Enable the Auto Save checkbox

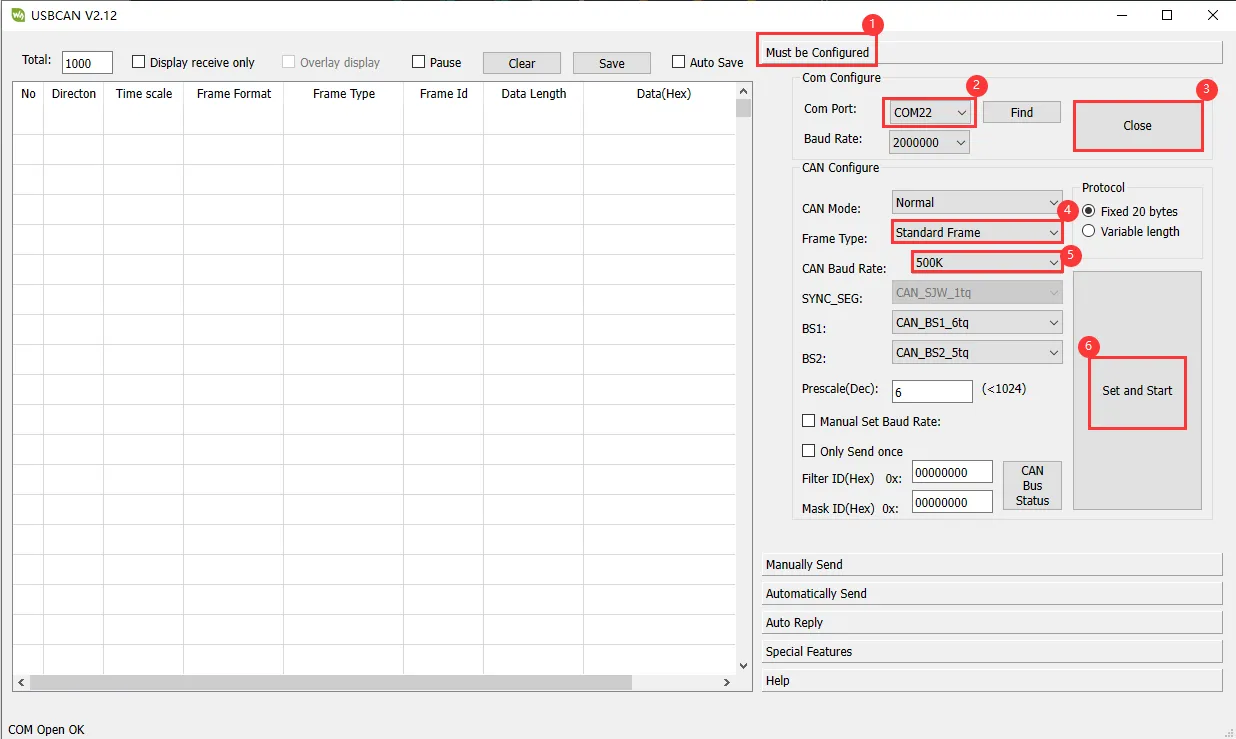679,62
